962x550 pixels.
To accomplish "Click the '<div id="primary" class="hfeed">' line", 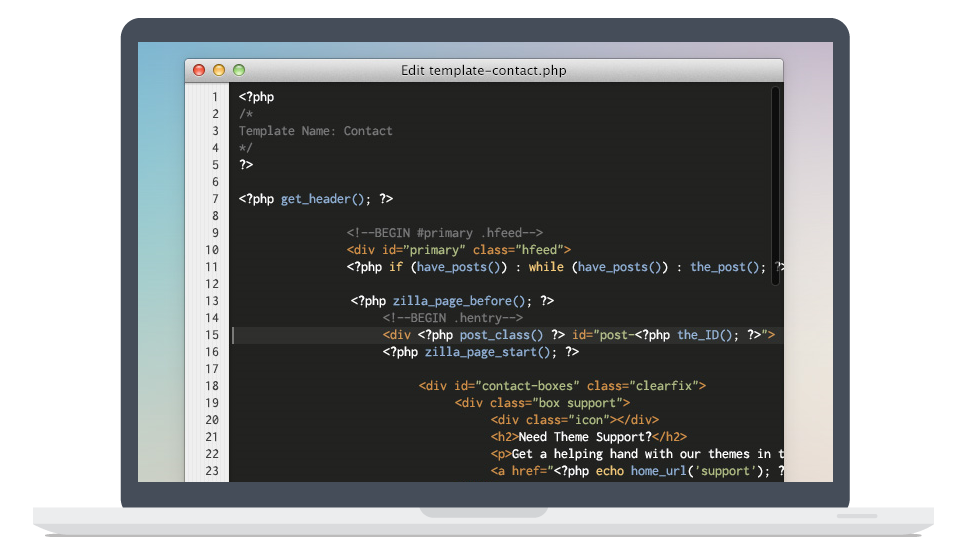I will [459, 250].
